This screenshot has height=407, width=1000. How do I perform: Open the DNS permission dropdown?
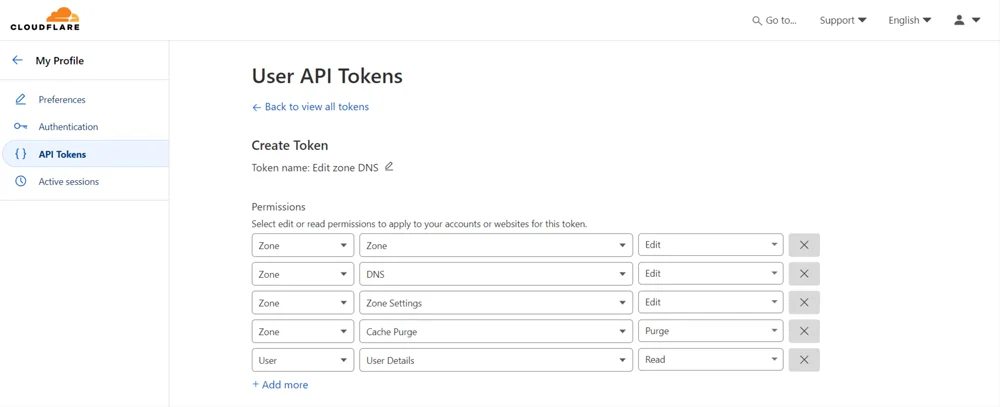[496, 274]
